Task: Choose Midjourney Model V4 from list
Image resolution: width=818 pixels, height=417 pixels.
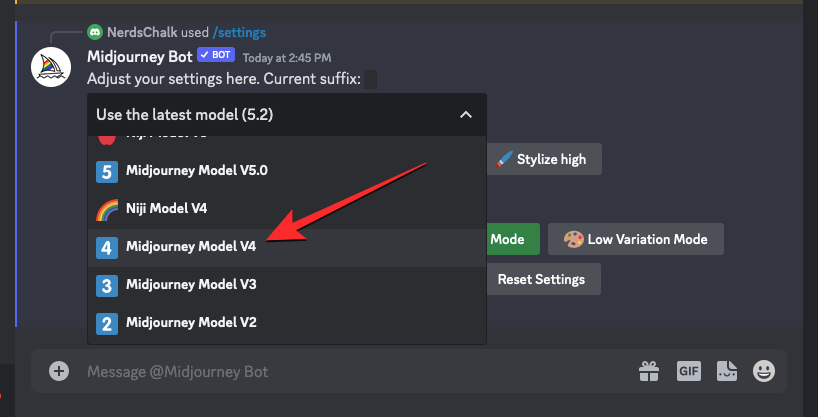Action: pos(287,247)
